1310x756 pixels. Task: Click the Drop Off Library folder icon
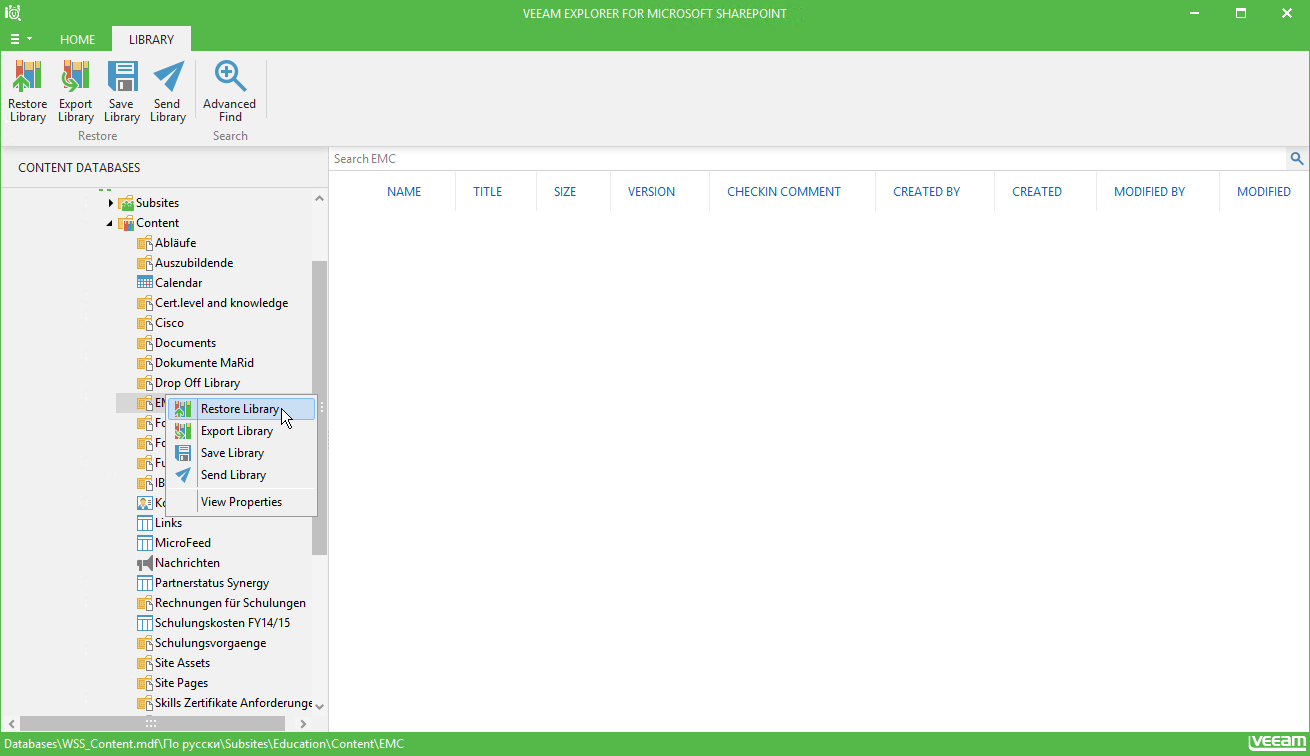click(x=144, y=383)
